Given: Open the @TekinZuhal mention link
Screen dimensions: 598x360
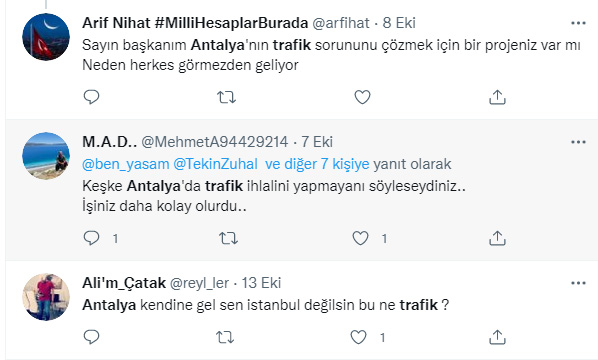Looking at the screenshot, I should (x=215, y=164).
